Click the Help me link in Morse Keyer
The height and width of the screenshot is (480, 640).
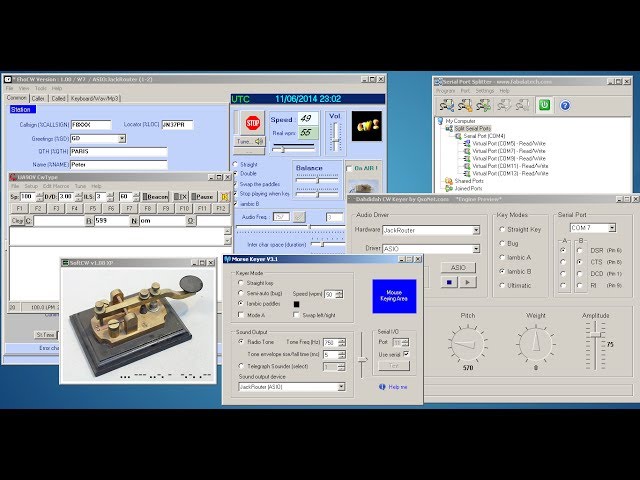pos(398,387)
